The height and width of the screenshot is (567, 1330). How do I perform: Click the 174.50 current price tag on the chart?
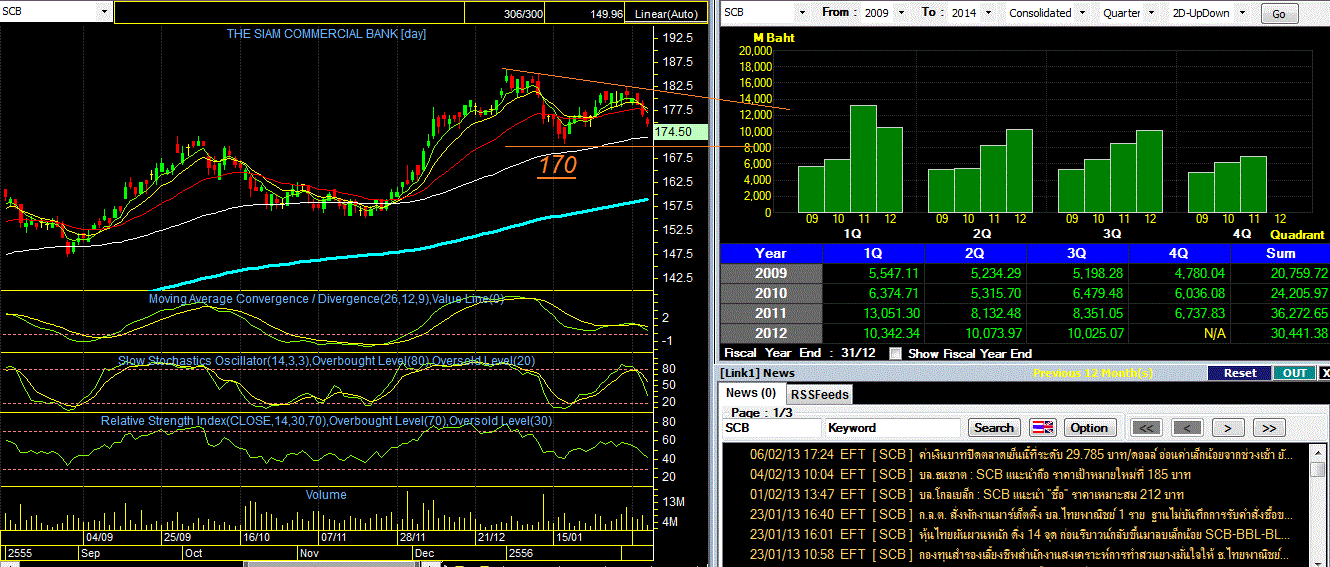pyautogui.click(x=678, y=132)
